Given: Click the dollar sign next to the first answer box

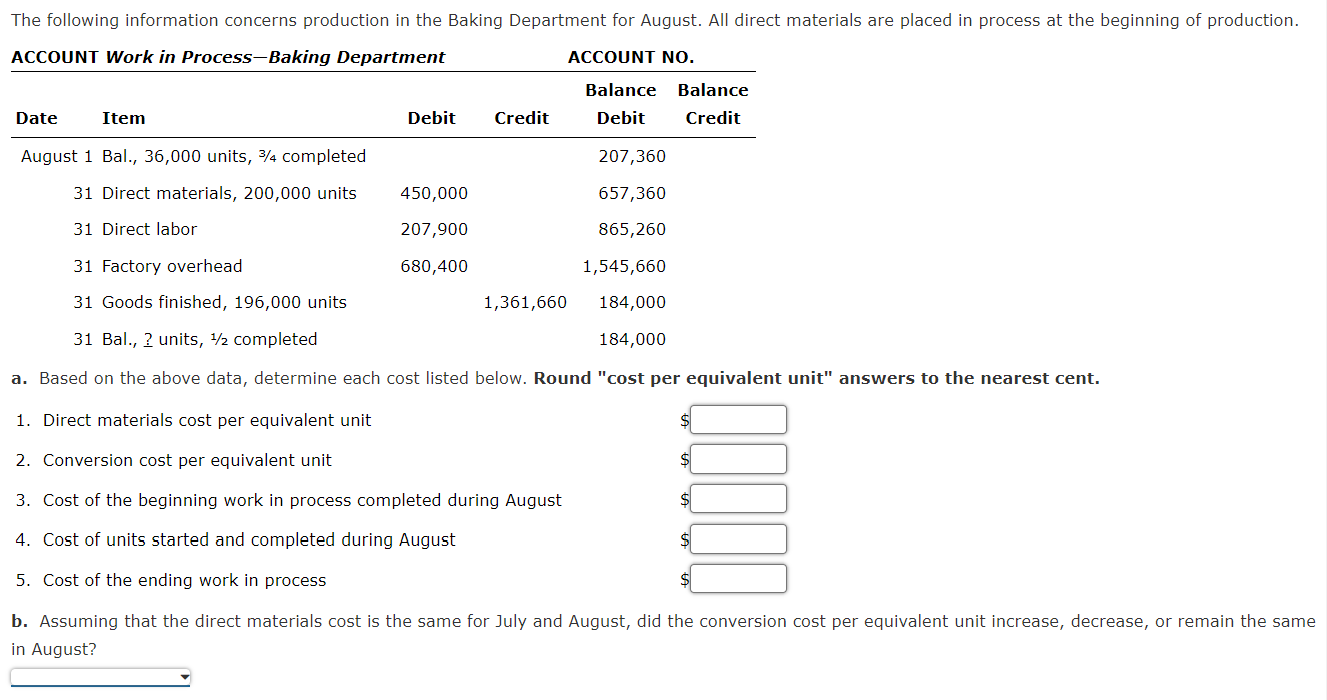Looking at the screenshot, I should (684, 420).
